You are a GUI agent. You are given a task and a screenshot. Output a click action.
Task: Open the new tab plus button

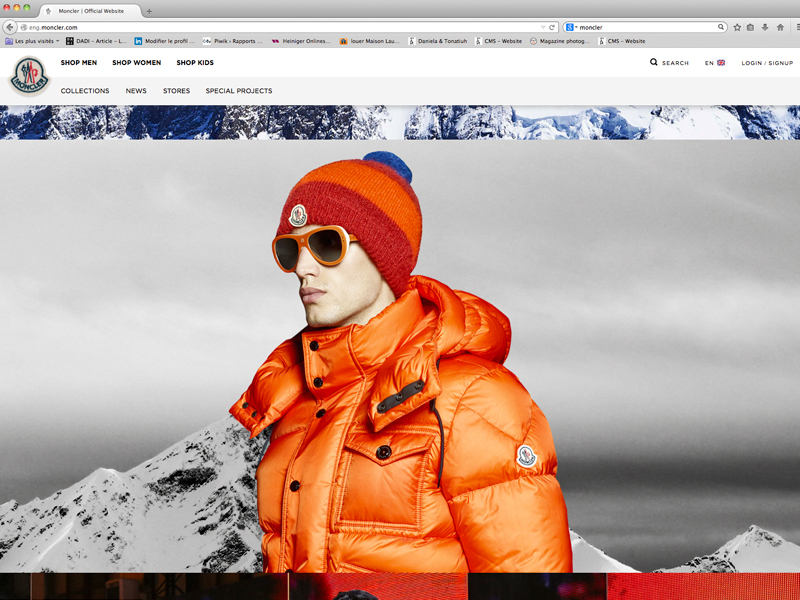(149, 11)
